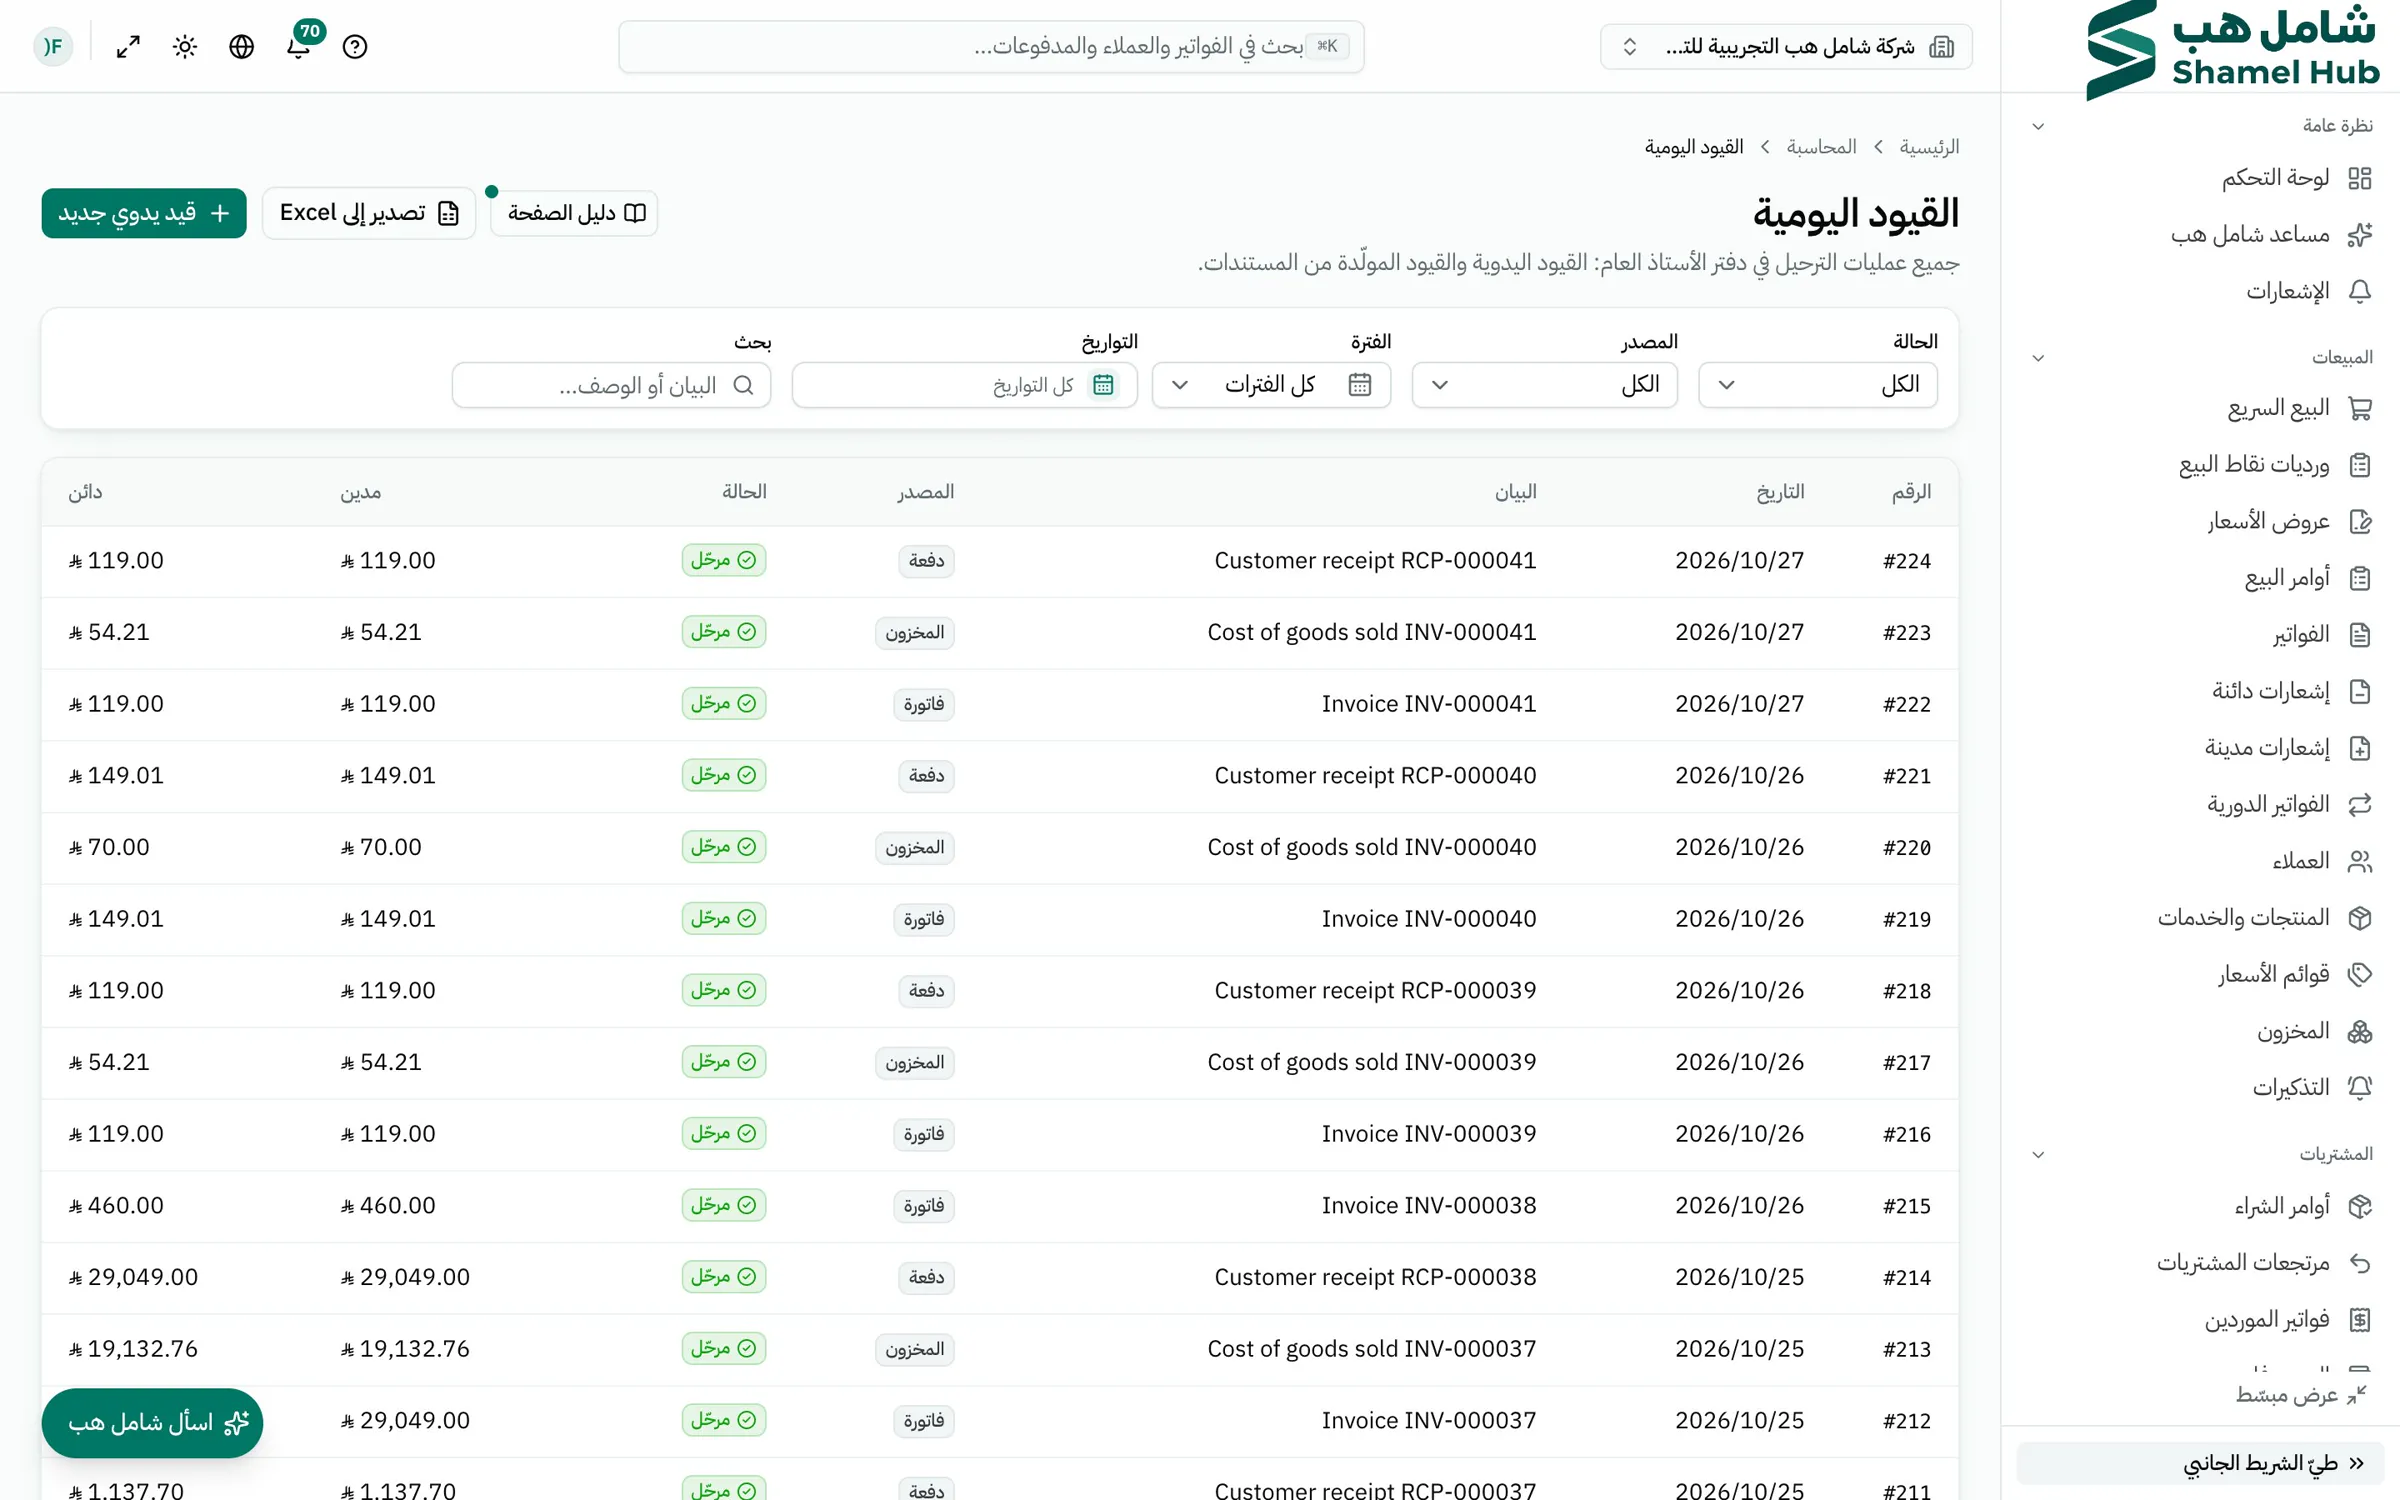
Task: Open the notifications bell with 70 badge
Action: (x=298, y=46)
